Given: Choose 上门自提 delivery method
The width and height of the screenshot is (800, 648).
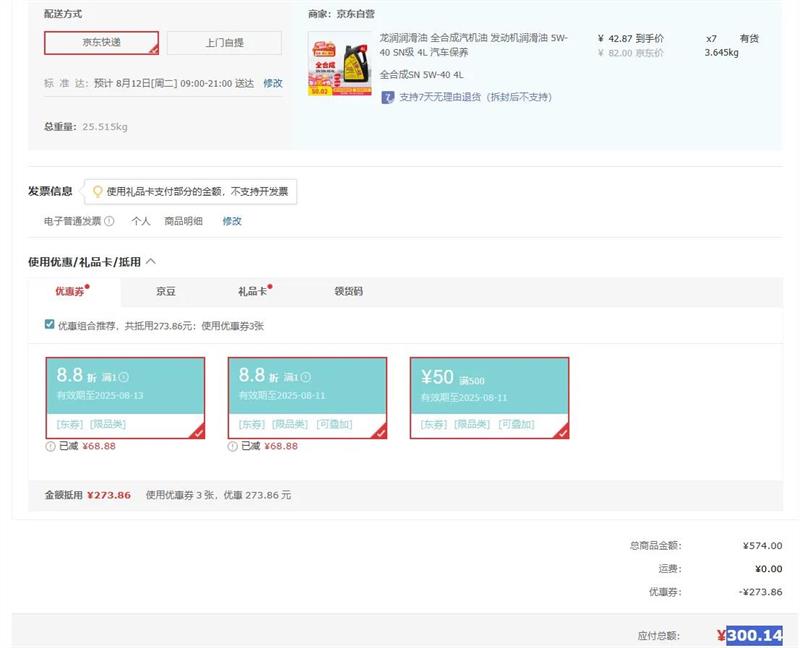Looking at the screenshot, I should pos(224,43).
